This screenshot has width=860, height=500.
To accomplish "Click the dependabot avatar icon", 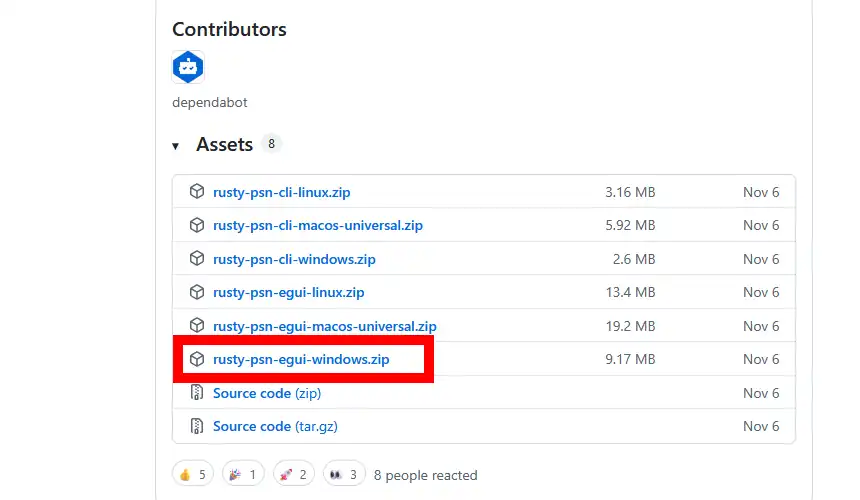I will pyautogui.click(x=188, y=68).
